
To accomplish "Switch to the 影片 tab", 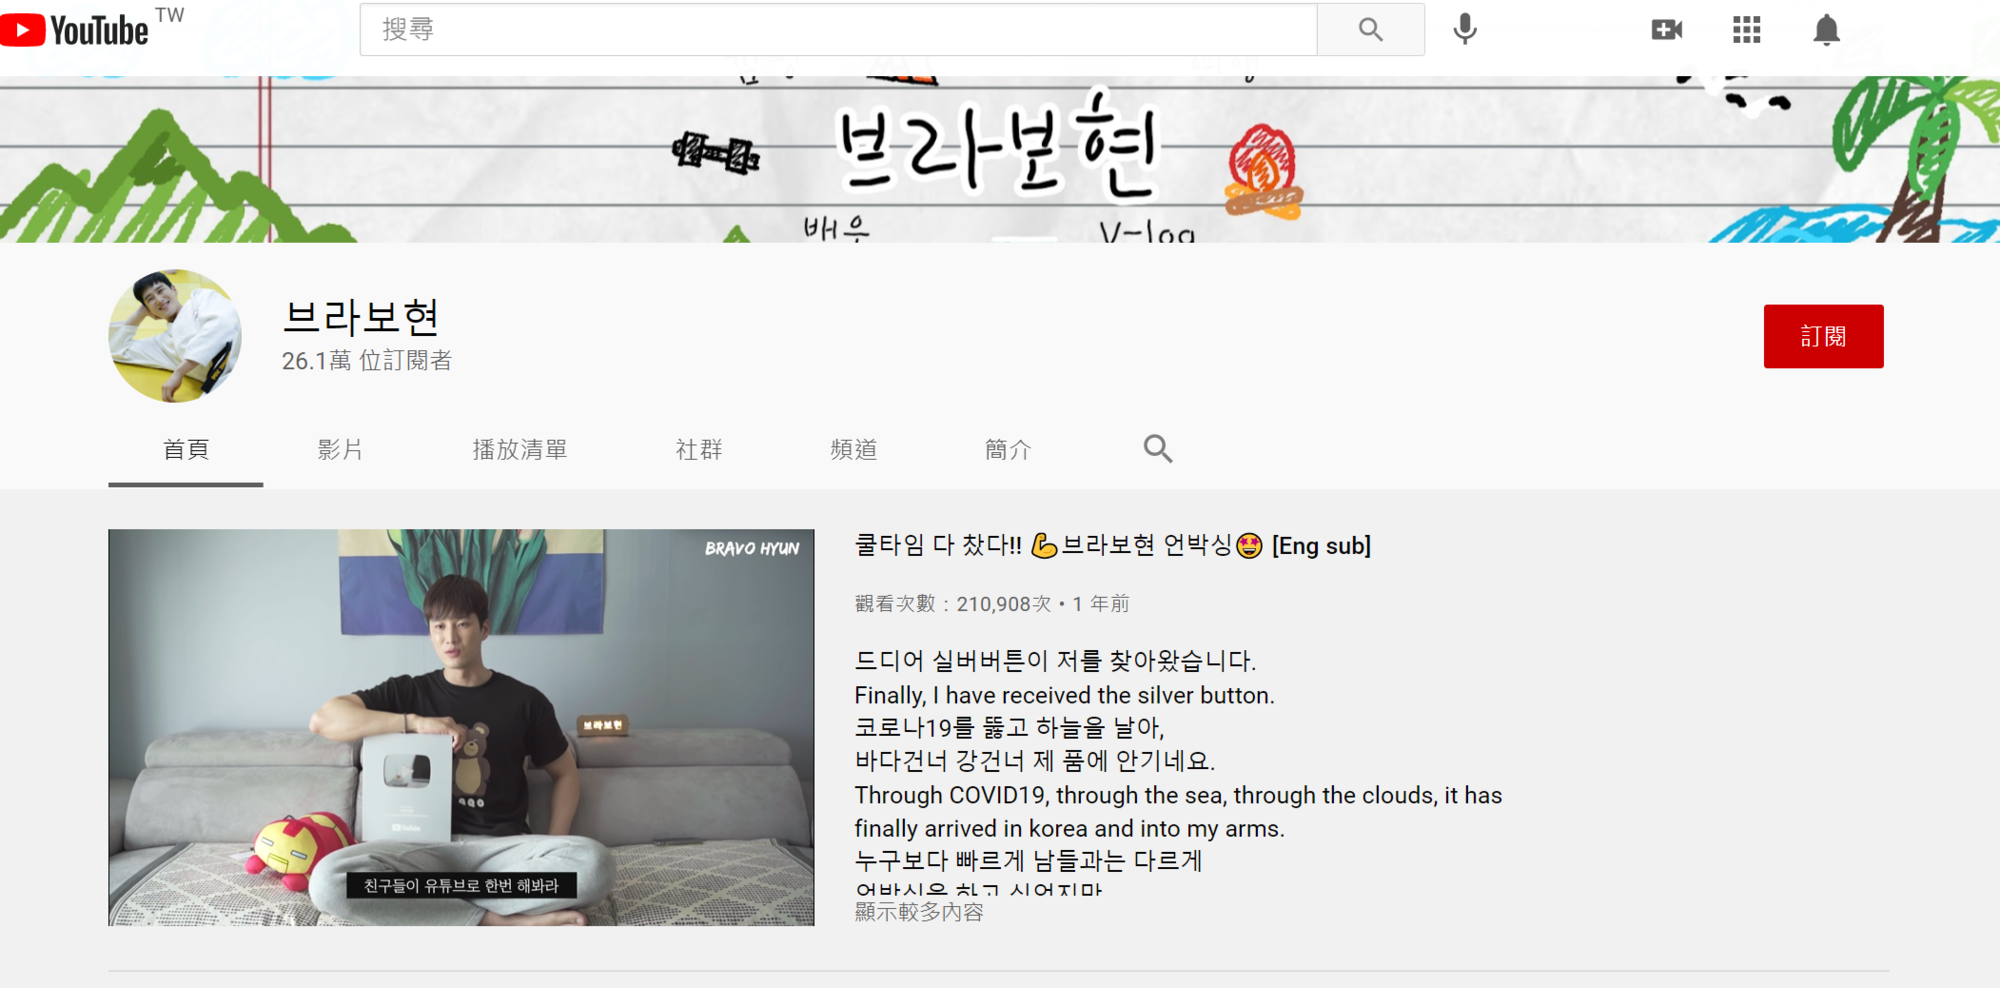I will (340, 450).
